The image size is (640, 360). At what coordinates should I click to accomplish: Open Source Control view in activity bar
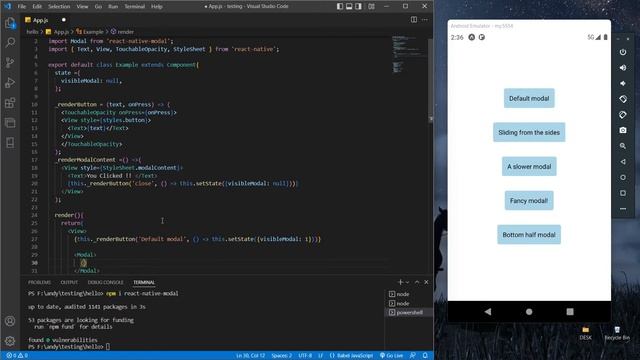[10, 62]
